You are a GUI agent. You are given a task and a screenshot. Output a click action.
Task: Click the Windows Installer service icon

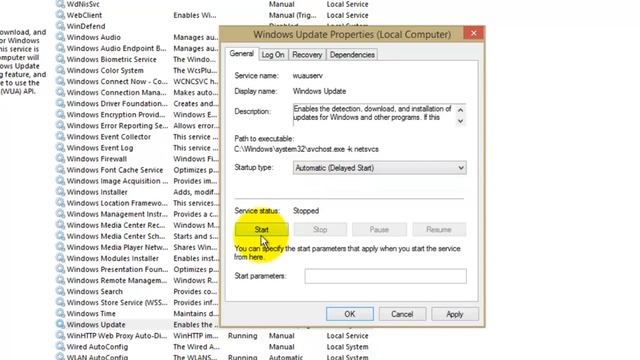coord(60,192)
